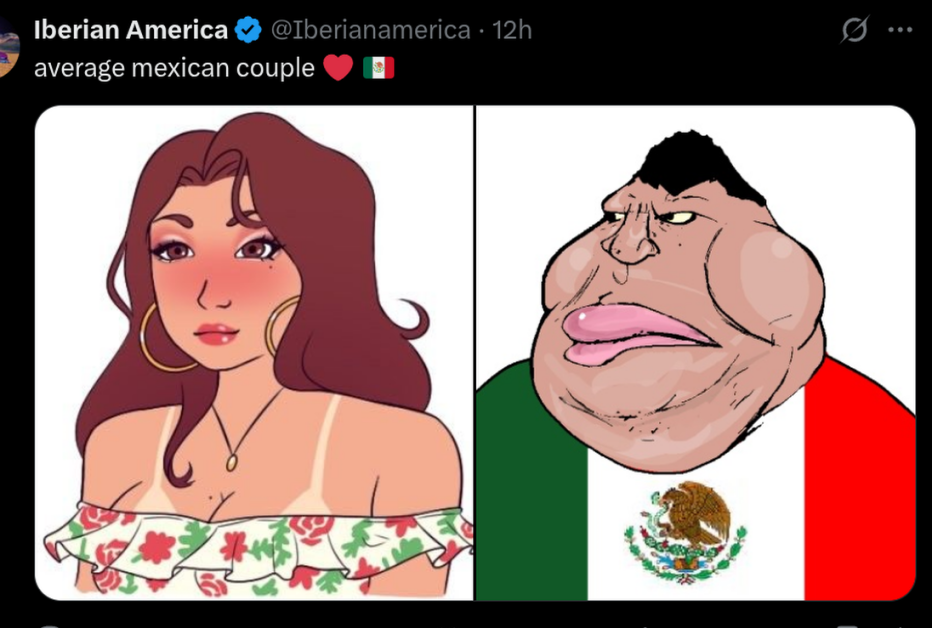Expand the three-dot more options menu

click(900, 30)
